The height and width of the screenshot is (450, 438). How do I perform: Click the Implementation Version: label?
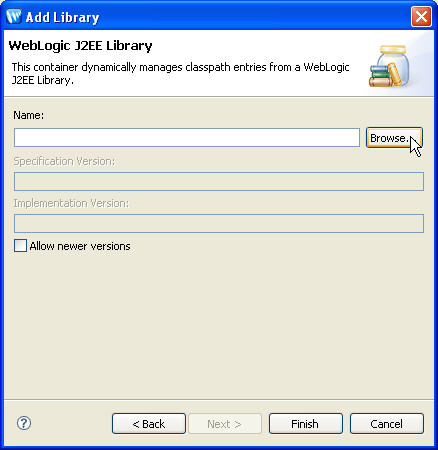(x=71, y=203)
